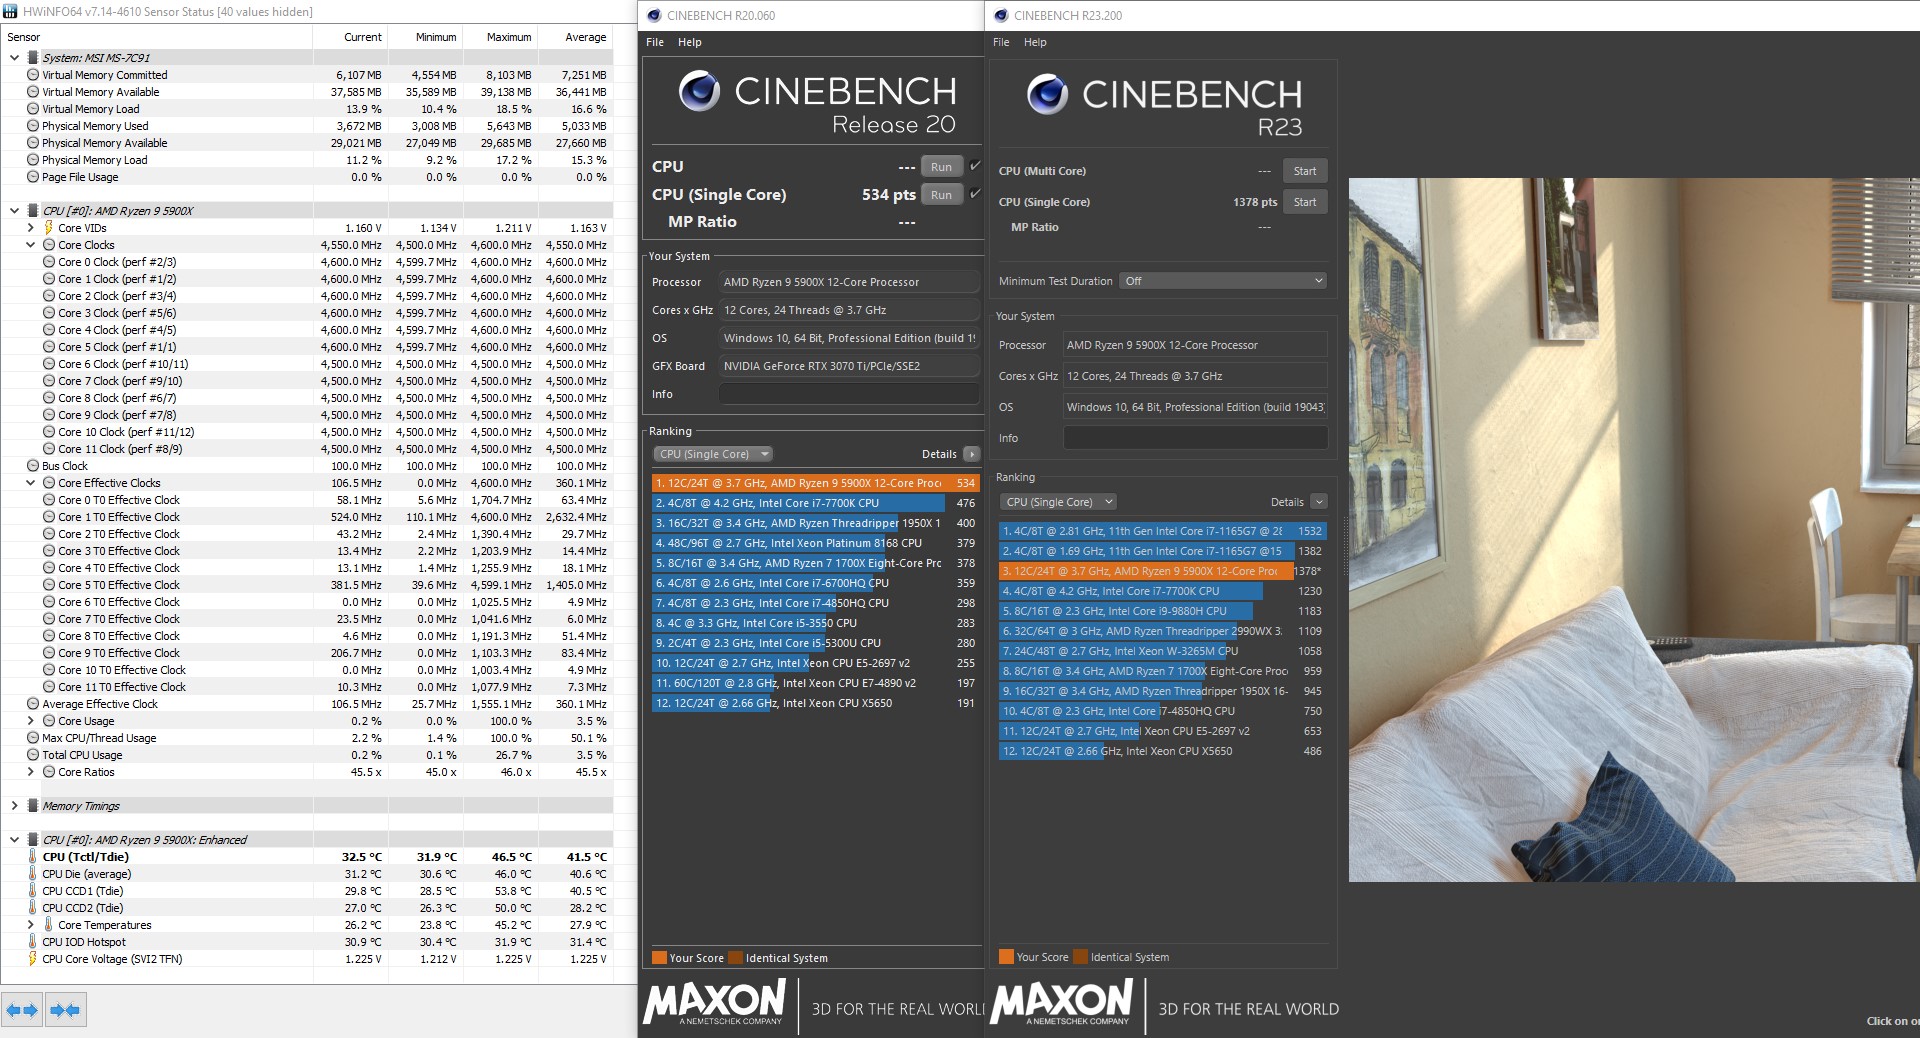The image size is (1920, 1038).
Task: Click the Cinebench Release 20 sphere logo
Action: click(x=699, y=91)
